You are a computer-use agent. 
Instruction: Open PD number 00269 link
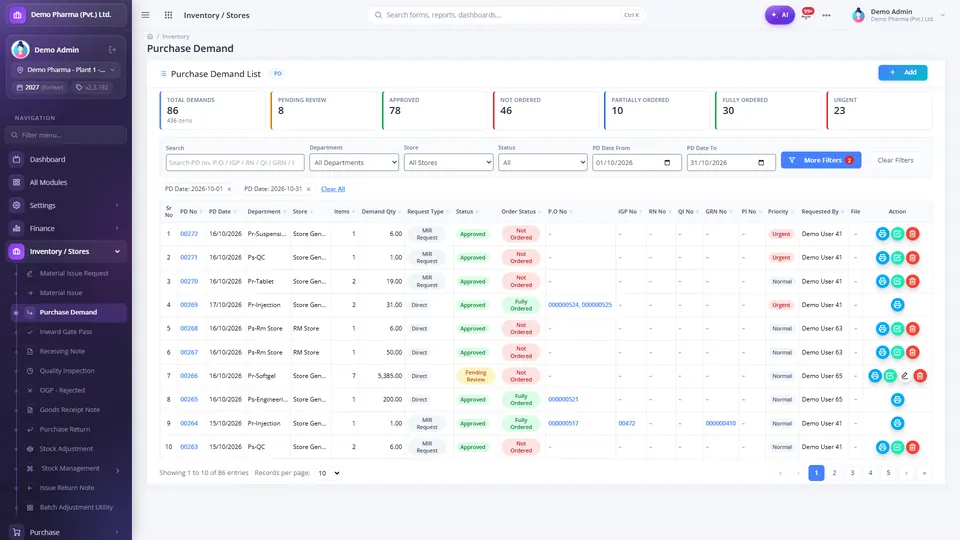[x=189, y=305]
